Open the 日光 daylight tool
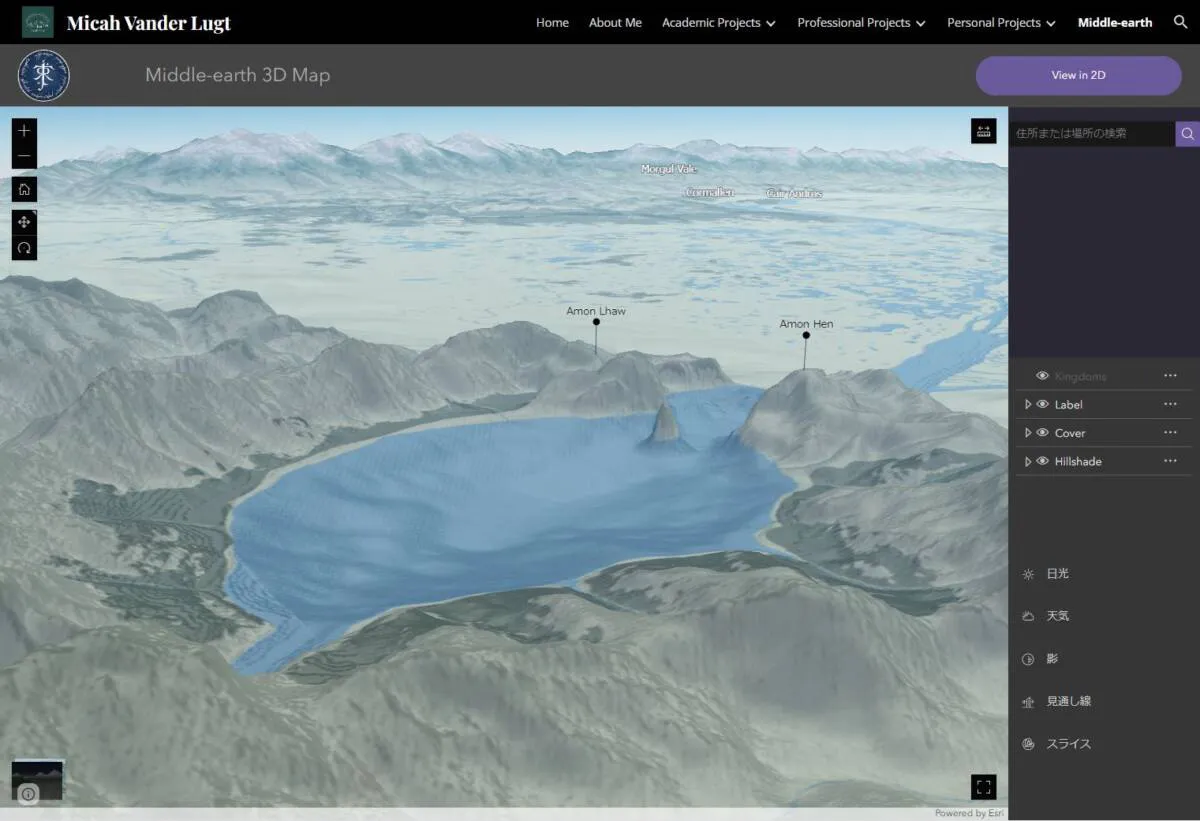The image size is (1200, 821). tap(1046, 574)
